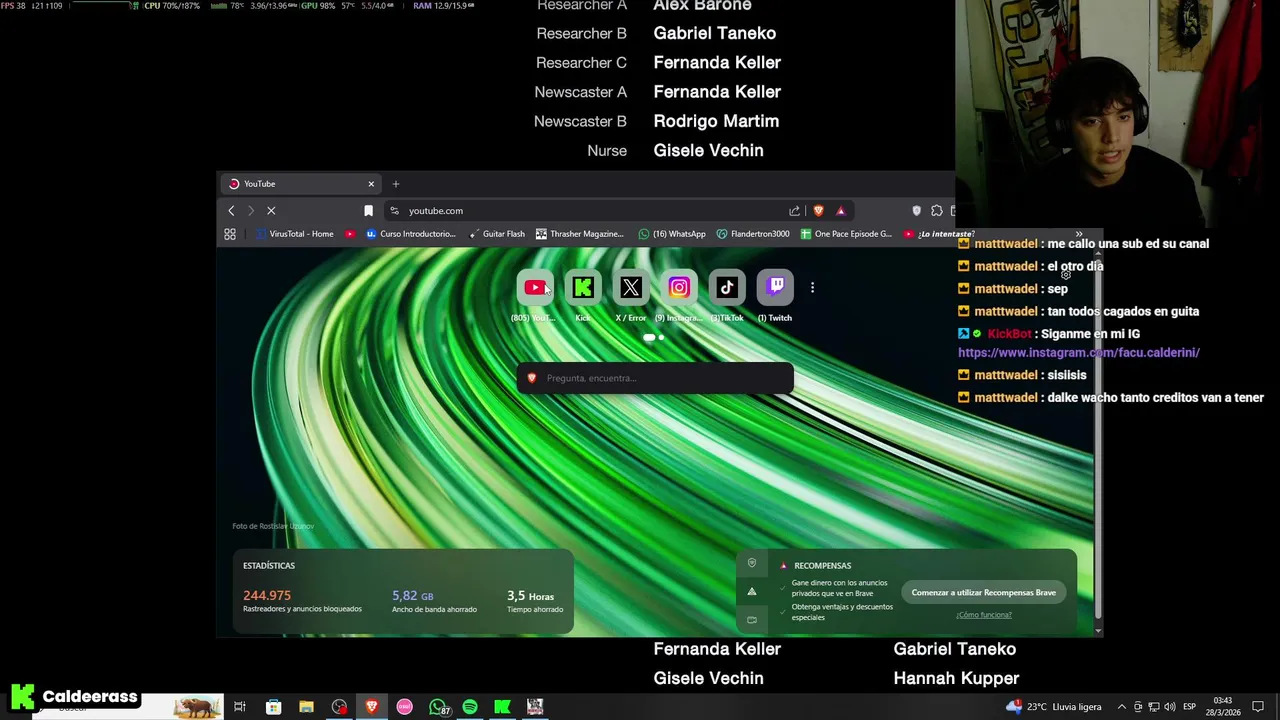Image resolution: width=1280 pixels, height=720 pixels.
Task: Open Spotify from the taskbar
Action: coord(470,707)
